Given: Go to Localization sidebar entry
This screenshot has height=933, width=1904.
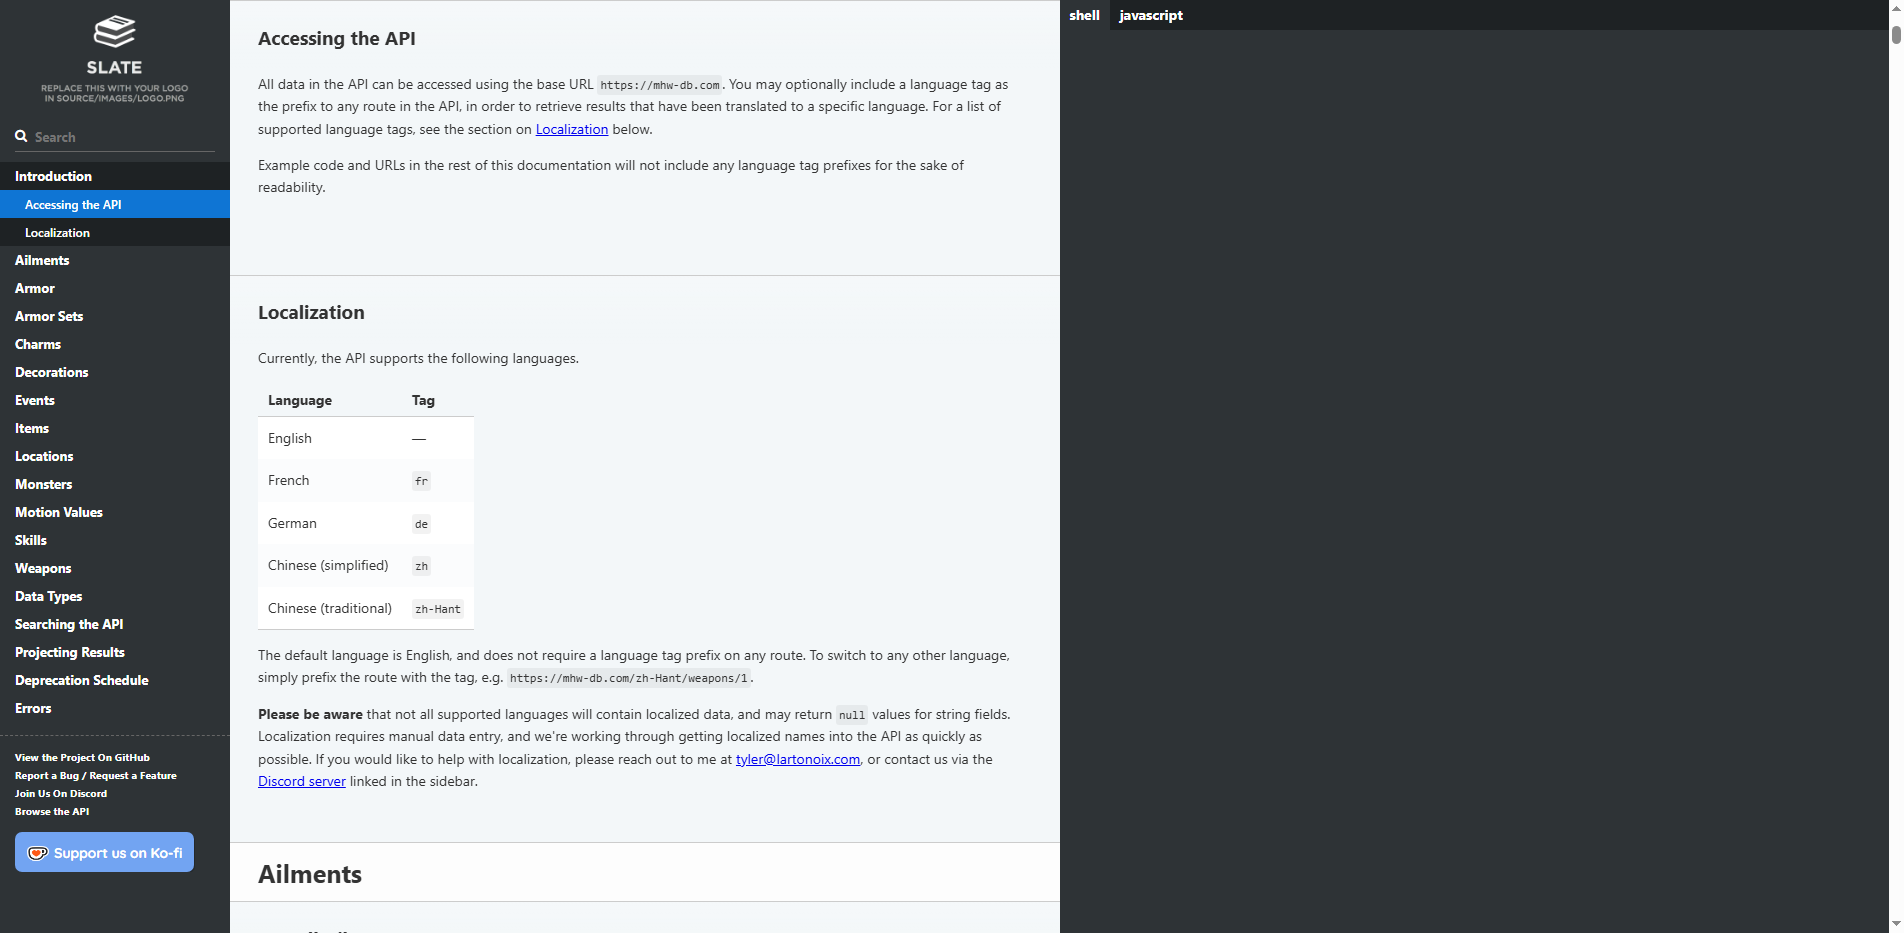Looking at the screenshot, I should [x=115, y=232].
